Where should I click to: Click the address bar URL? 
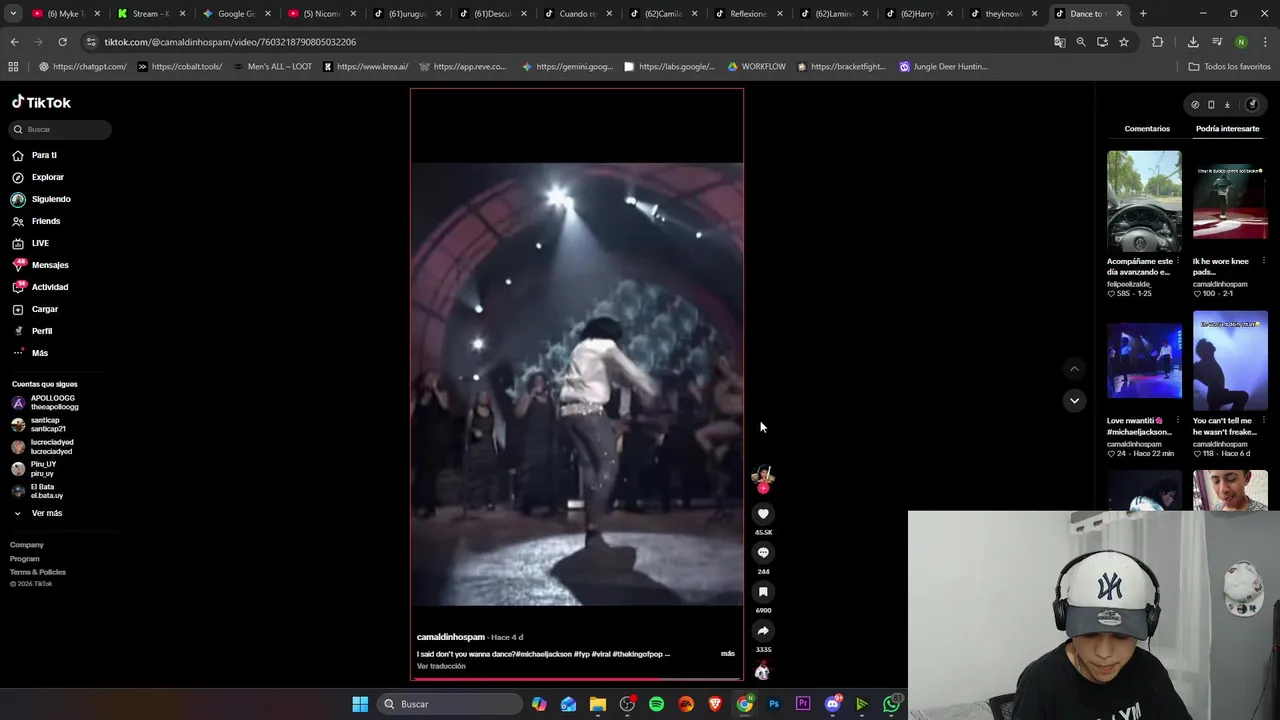tap(230, 42)
